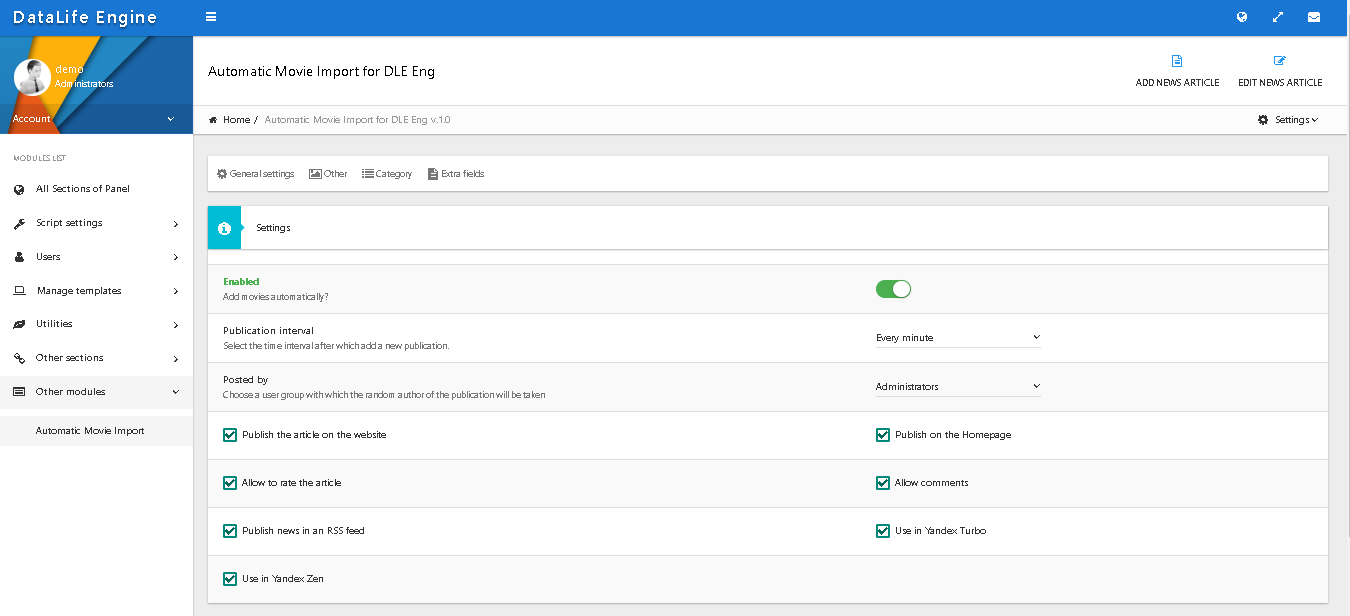Screen dimensions: 1350x616
Task: Click the Add News Article document icon
Action: (1177, 61)
